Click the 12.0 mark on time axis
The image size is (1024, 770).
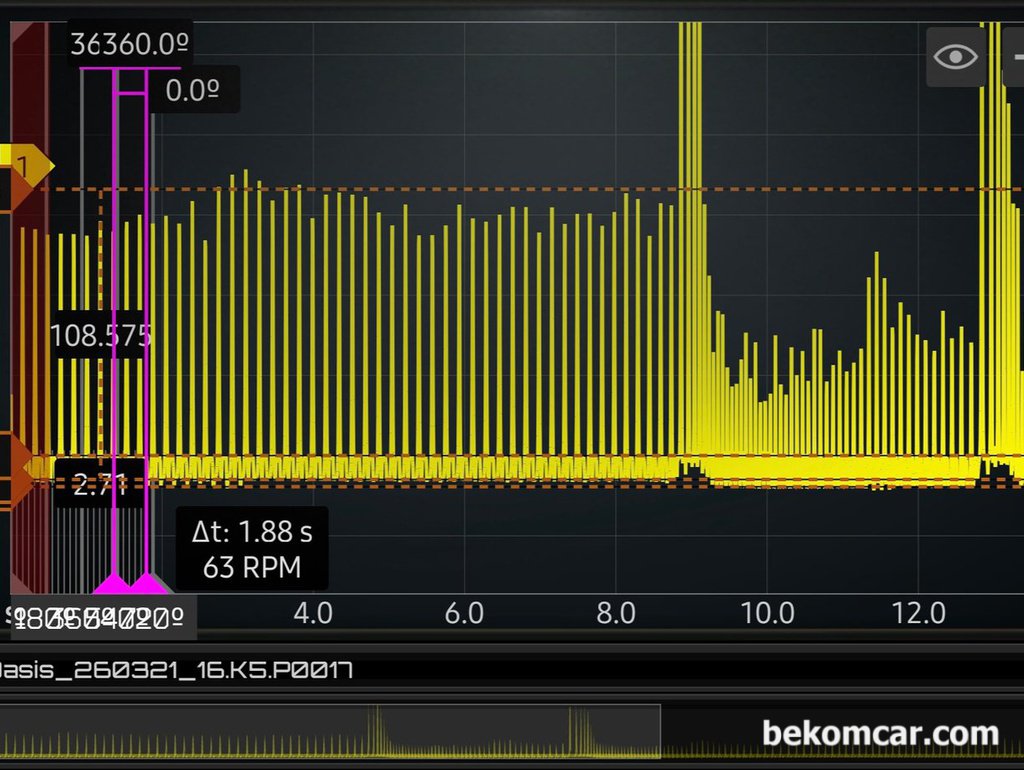pyautogui.click(x=918, y=613)
